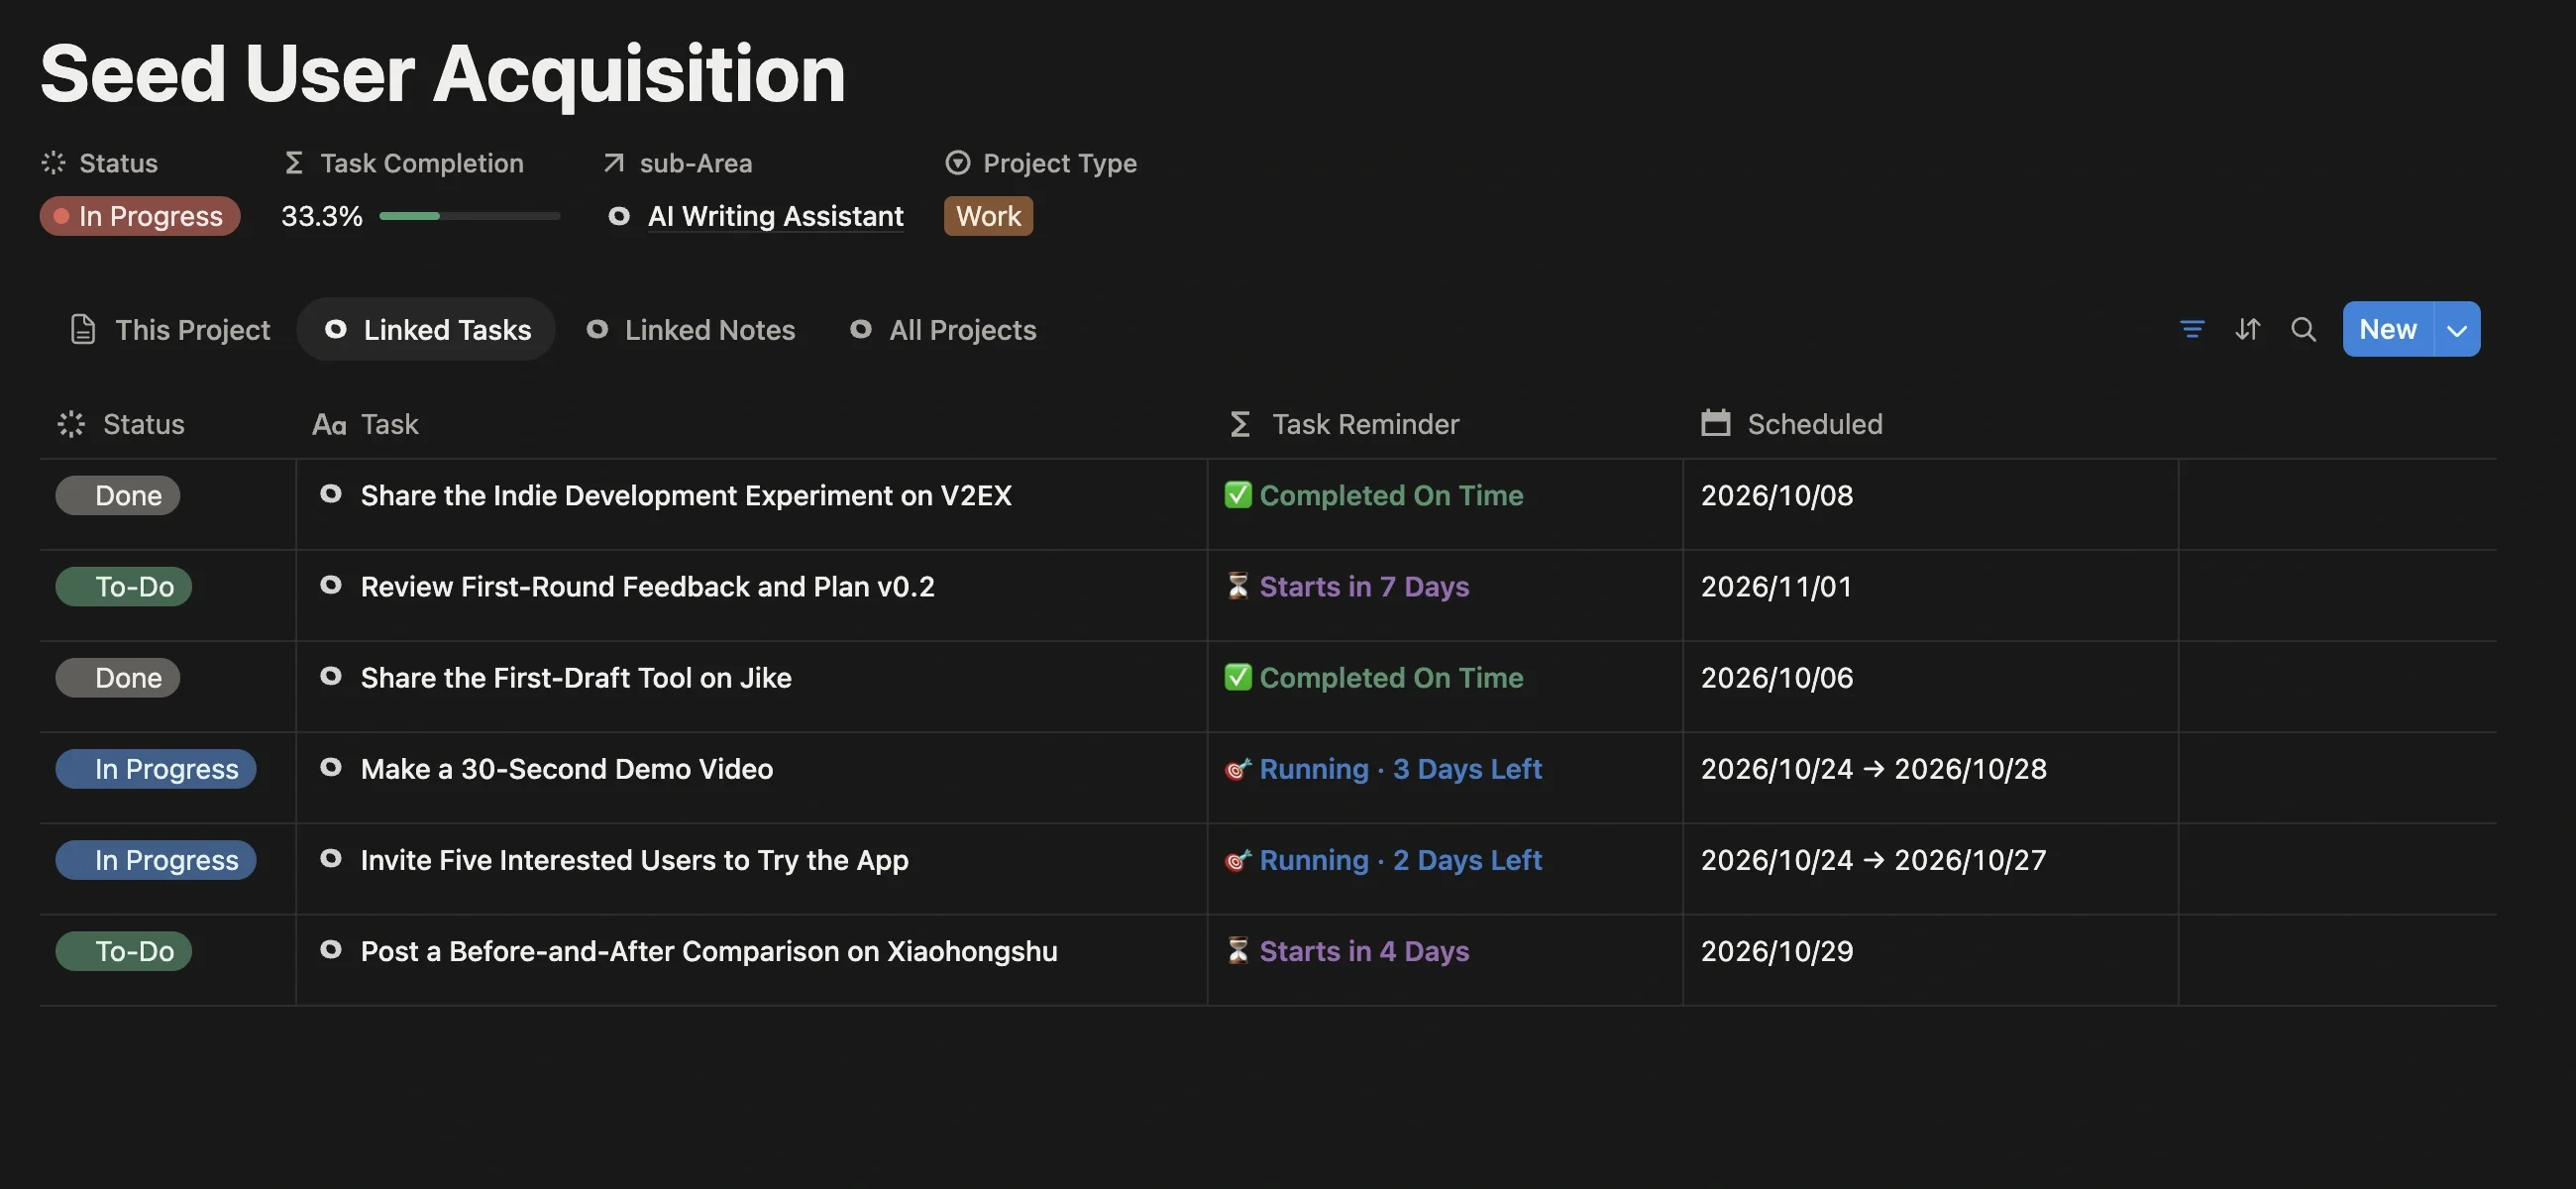Image resolution: width=2576 pixels, height=1189 pixels.
Task: Click scheduled range 2026/10/24 → 2026/10/28
Action: click(1873, 768)
